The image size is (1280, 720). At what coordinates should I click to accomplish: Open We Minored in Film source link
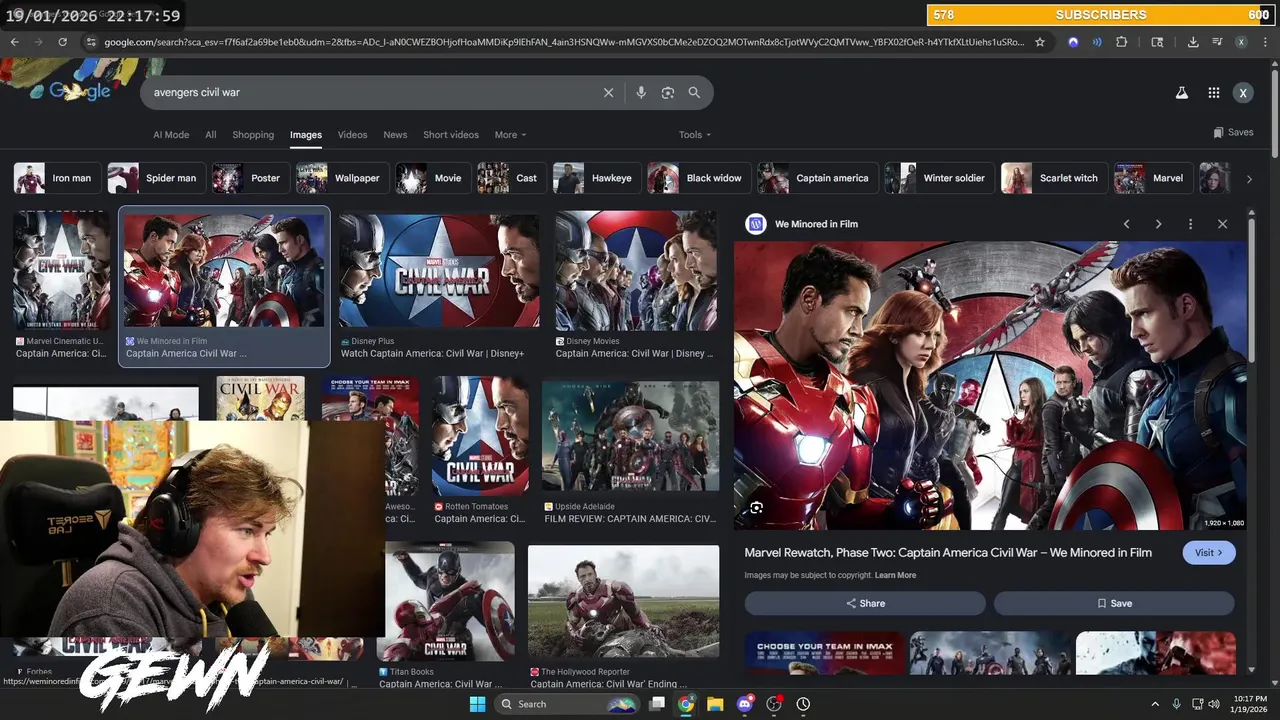(816, 224)
